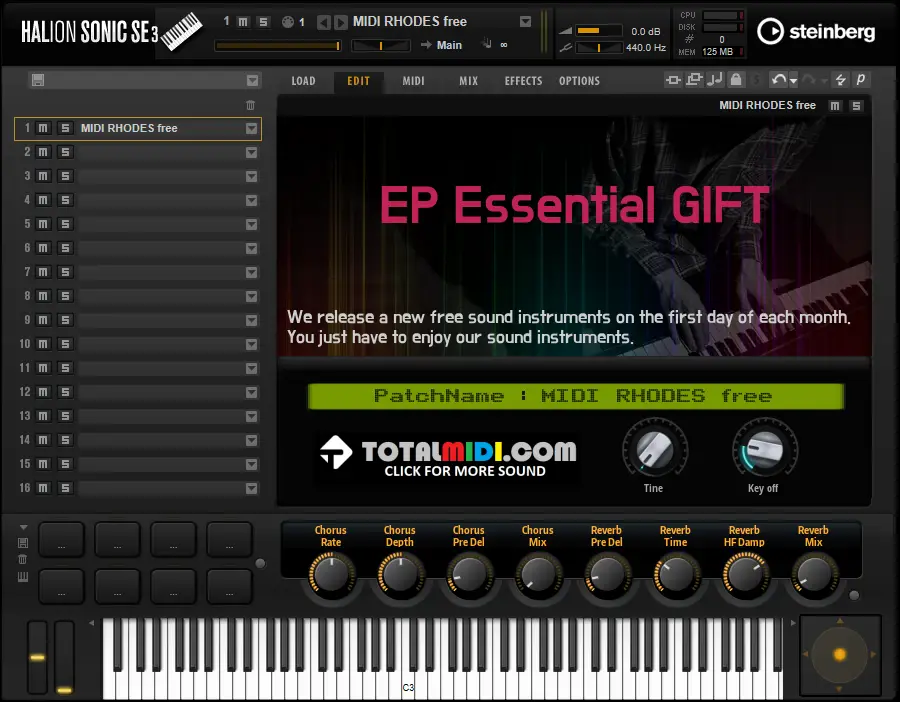Mute slot 12
This screenshot has height=702, width=900.
click(43, 391)
